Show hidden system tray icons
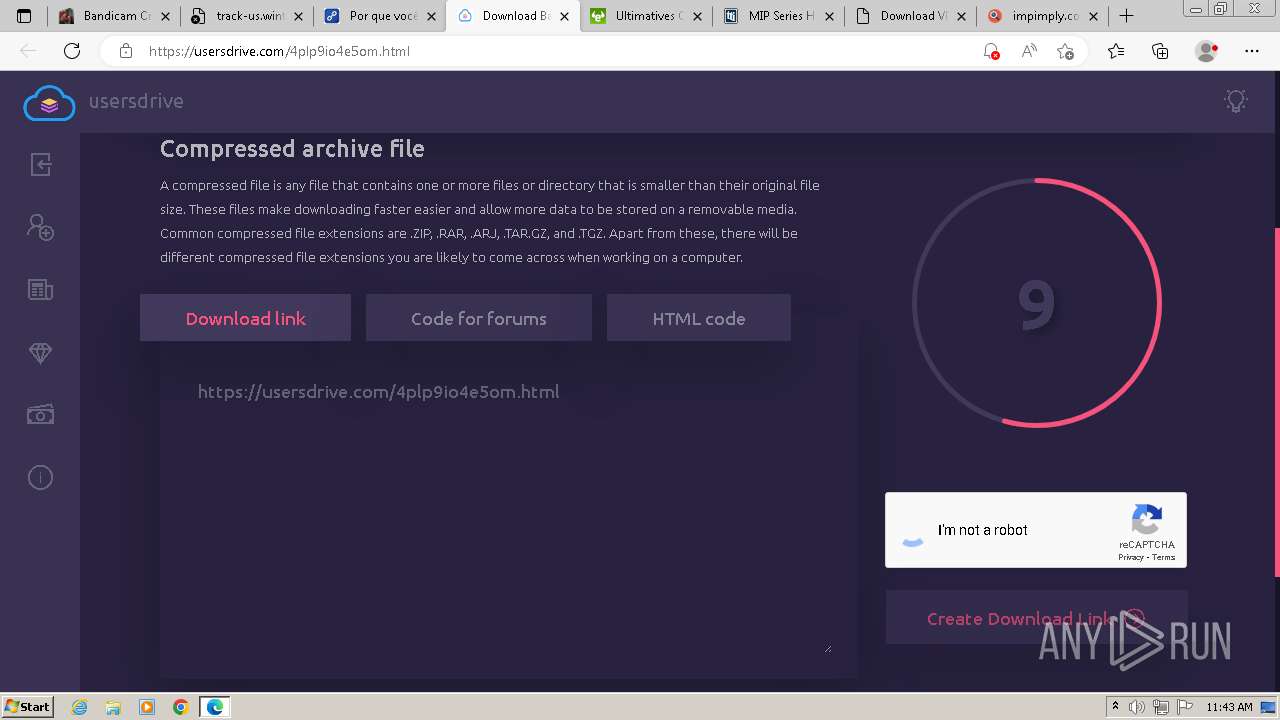Image resolution: width=1280 pixels, height=720 pixels. coord(1115,707)
